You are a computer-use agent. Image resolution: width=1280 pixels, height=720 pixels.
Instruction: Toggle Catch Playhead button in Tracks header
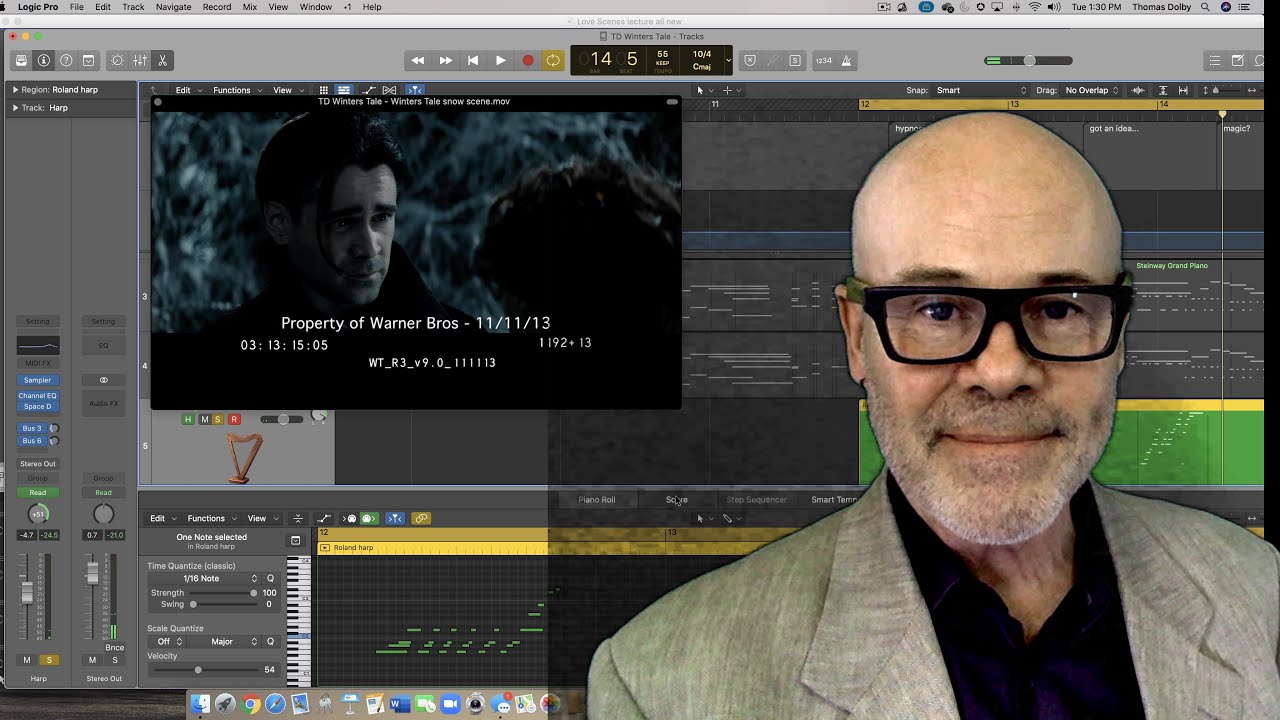414,90
